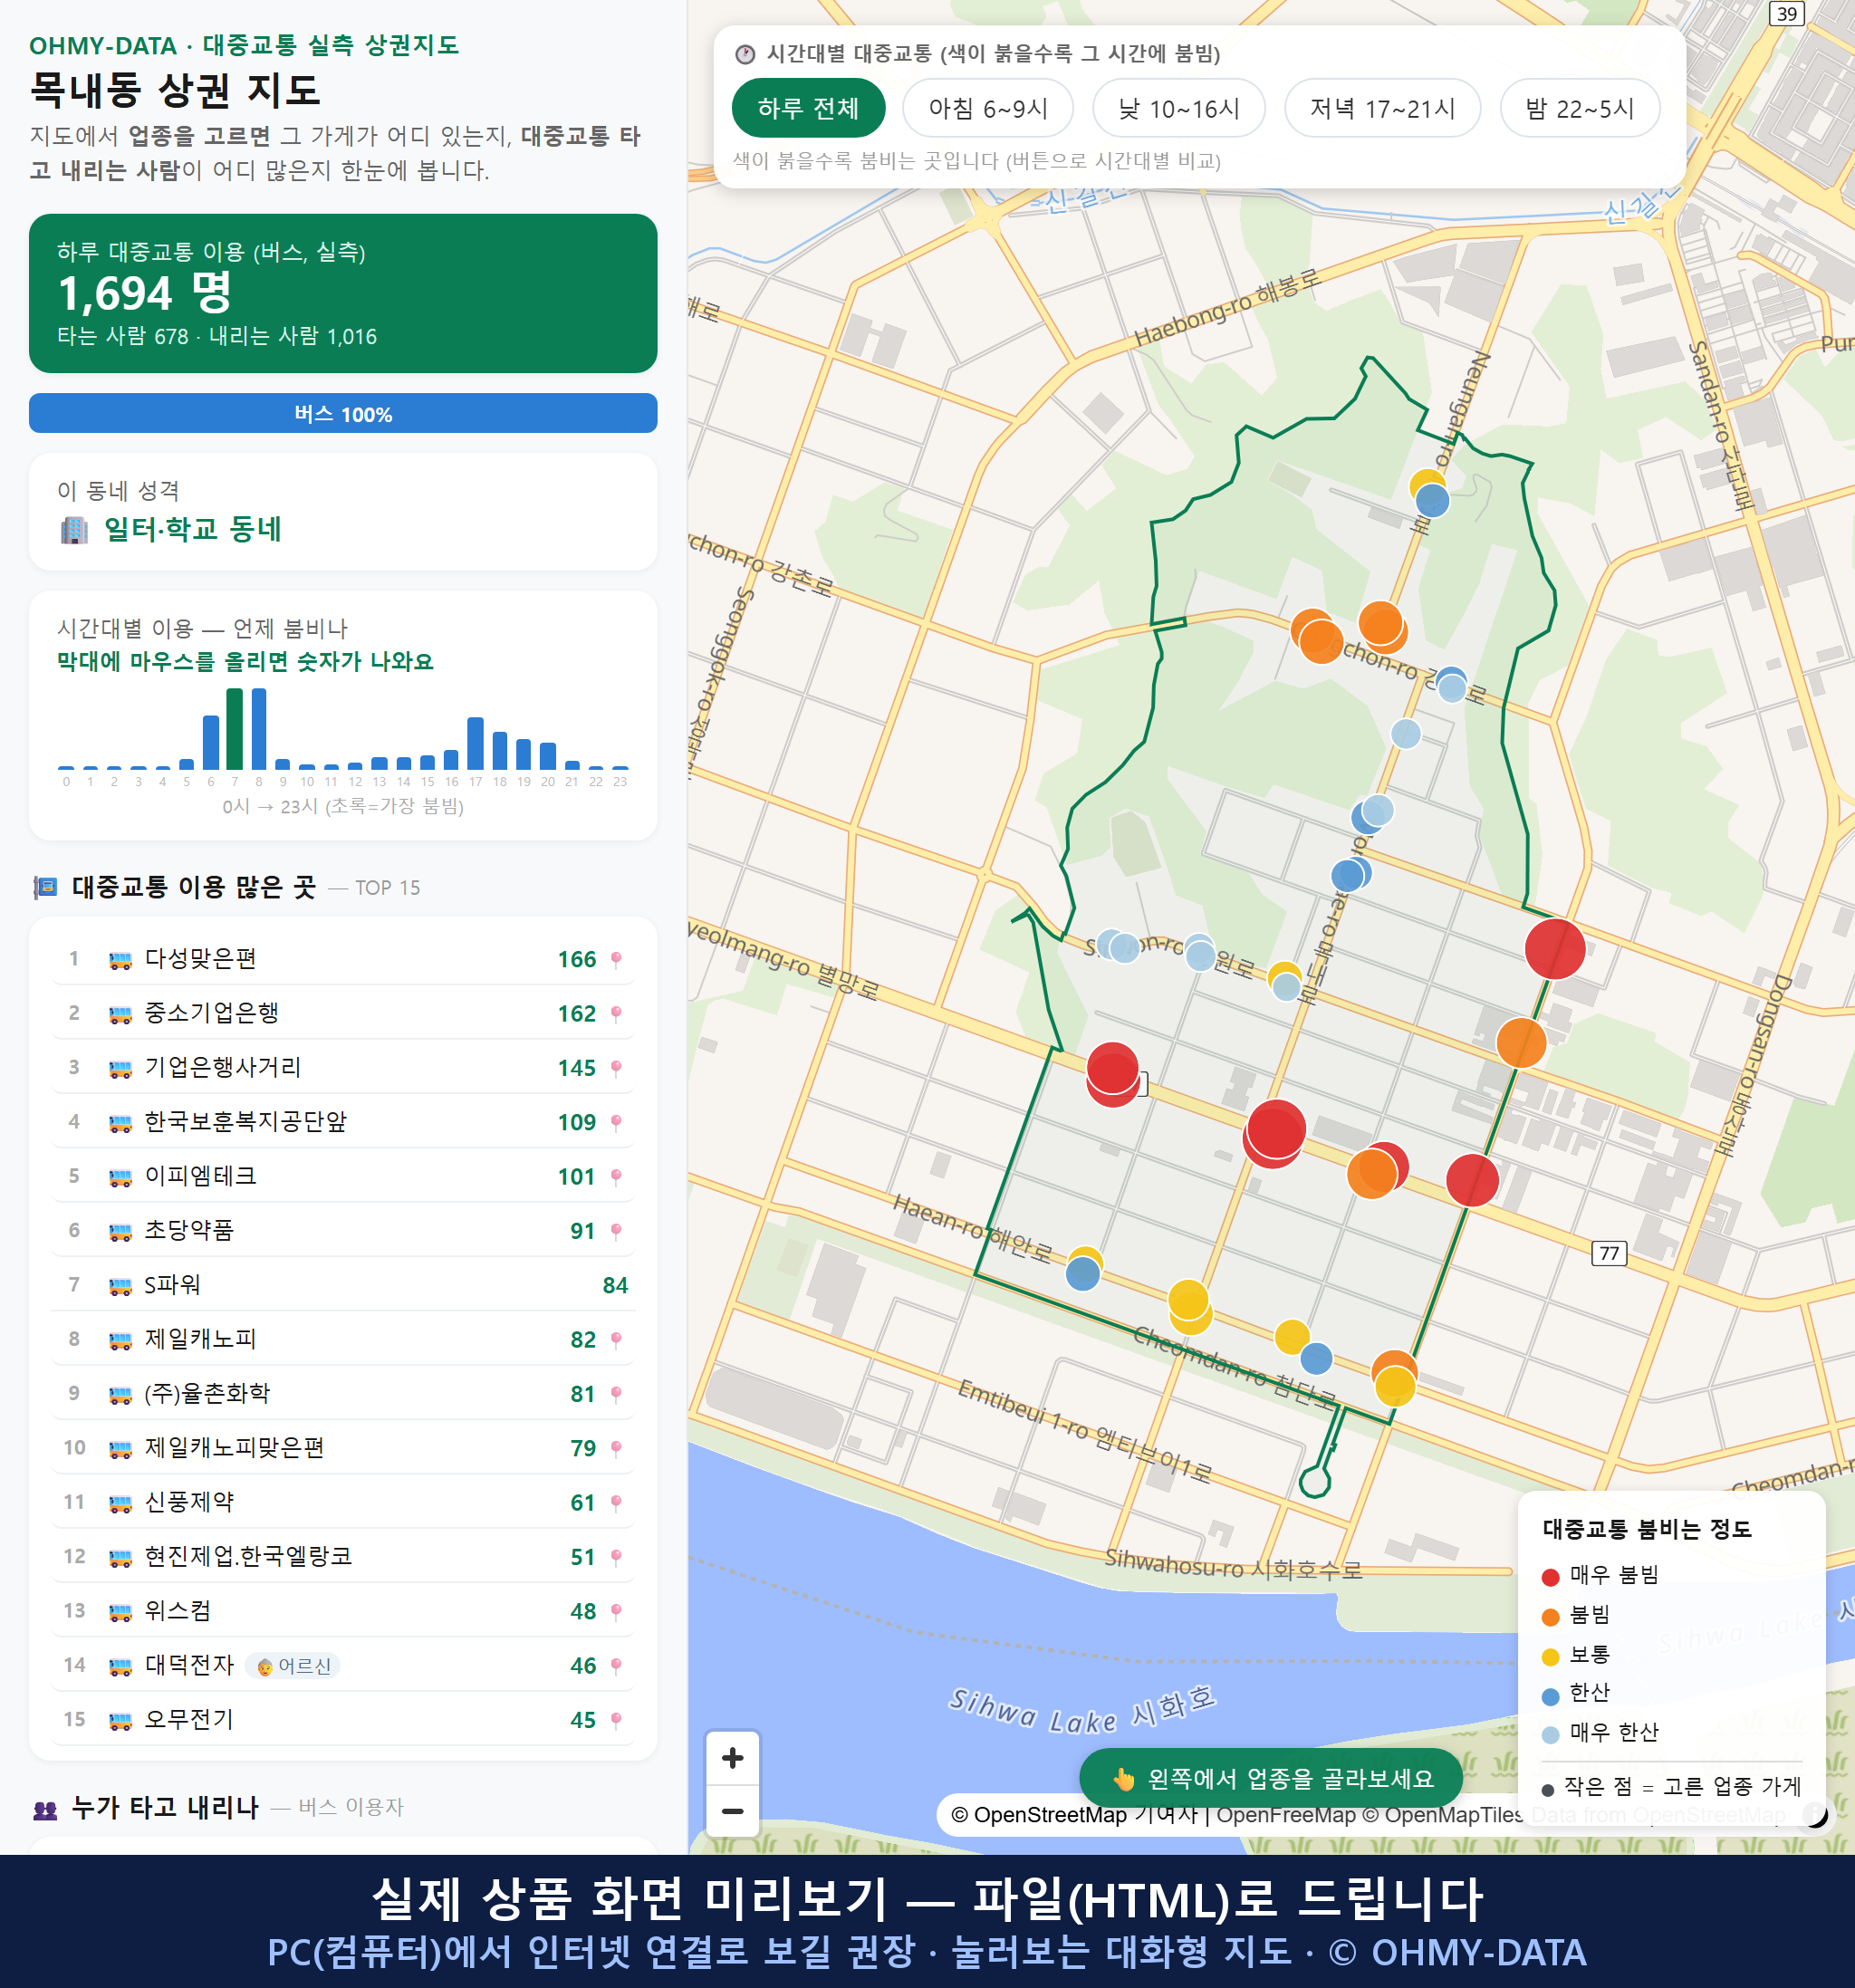Click the value 84 on the S파워 row

pos(615,1285)
